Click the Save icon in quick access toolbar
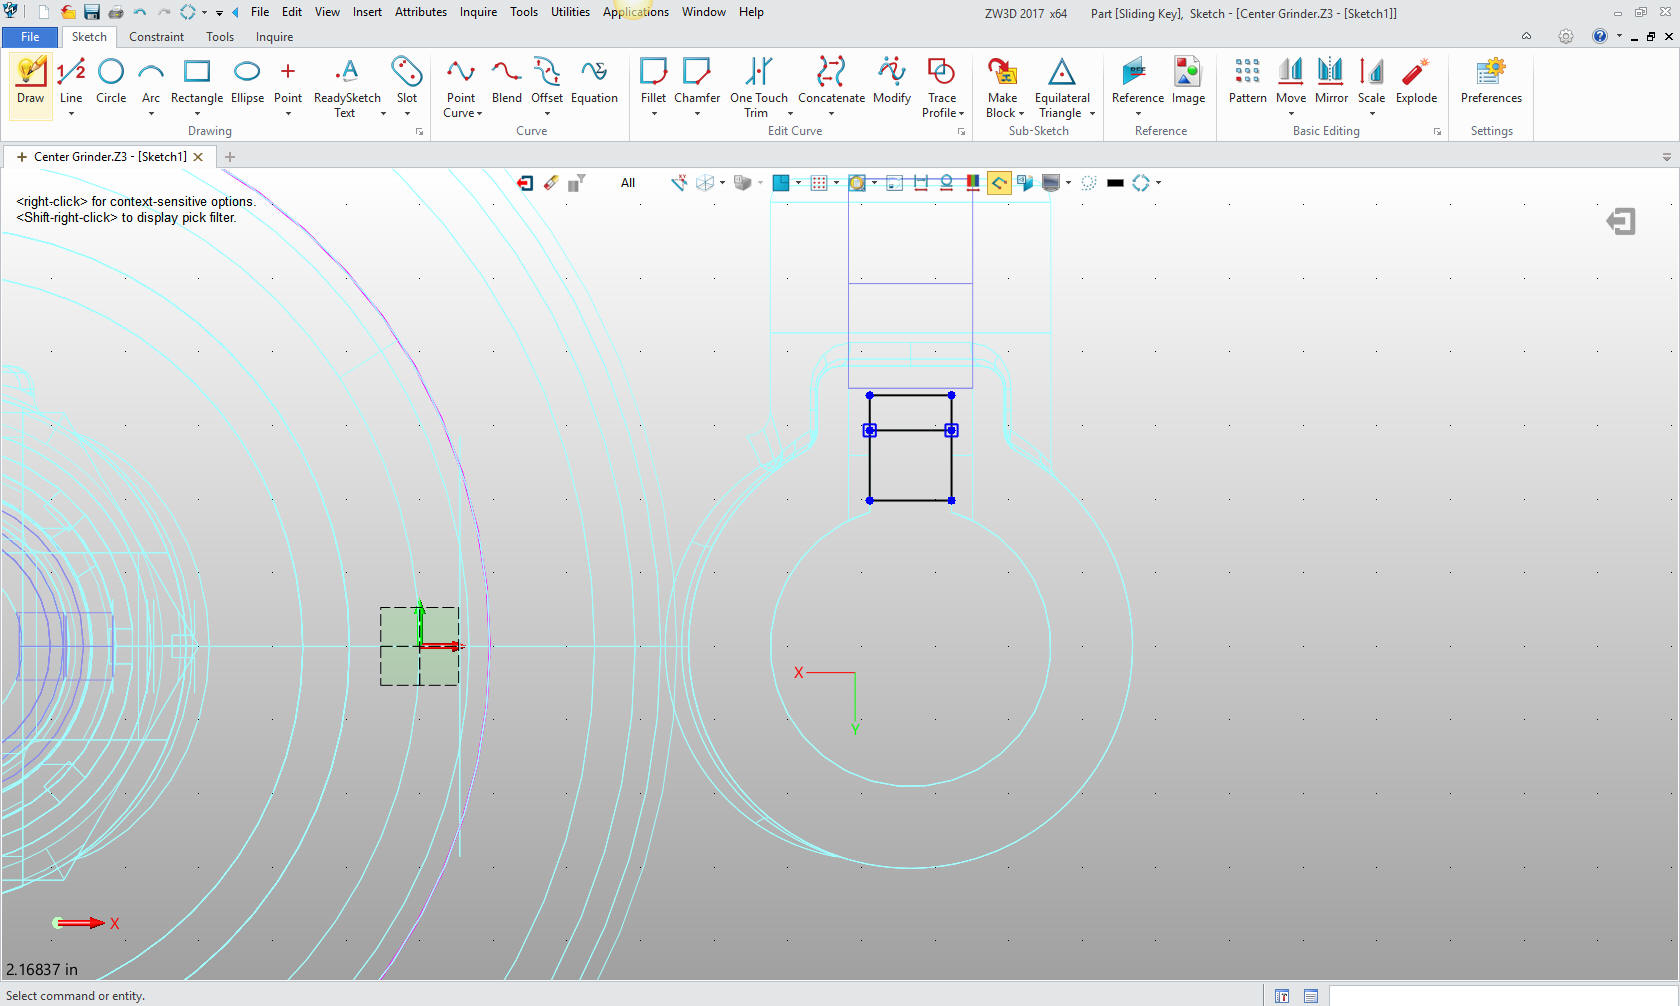 pos(92,12)
